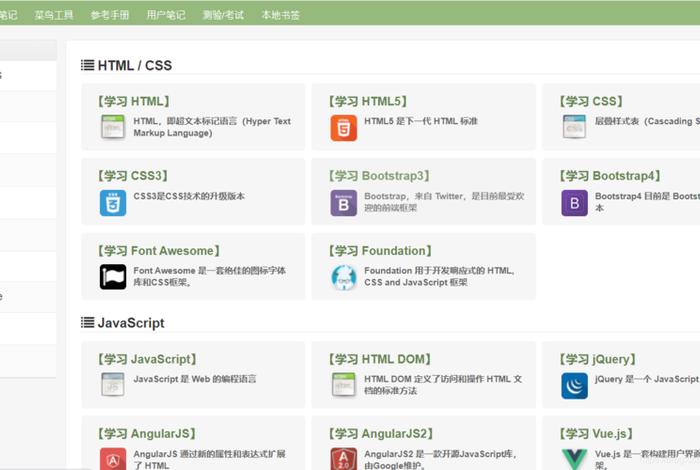Open 本地书签 in the top navigation
This screenshot has height=470, width=700.
(x=280, y=15)
